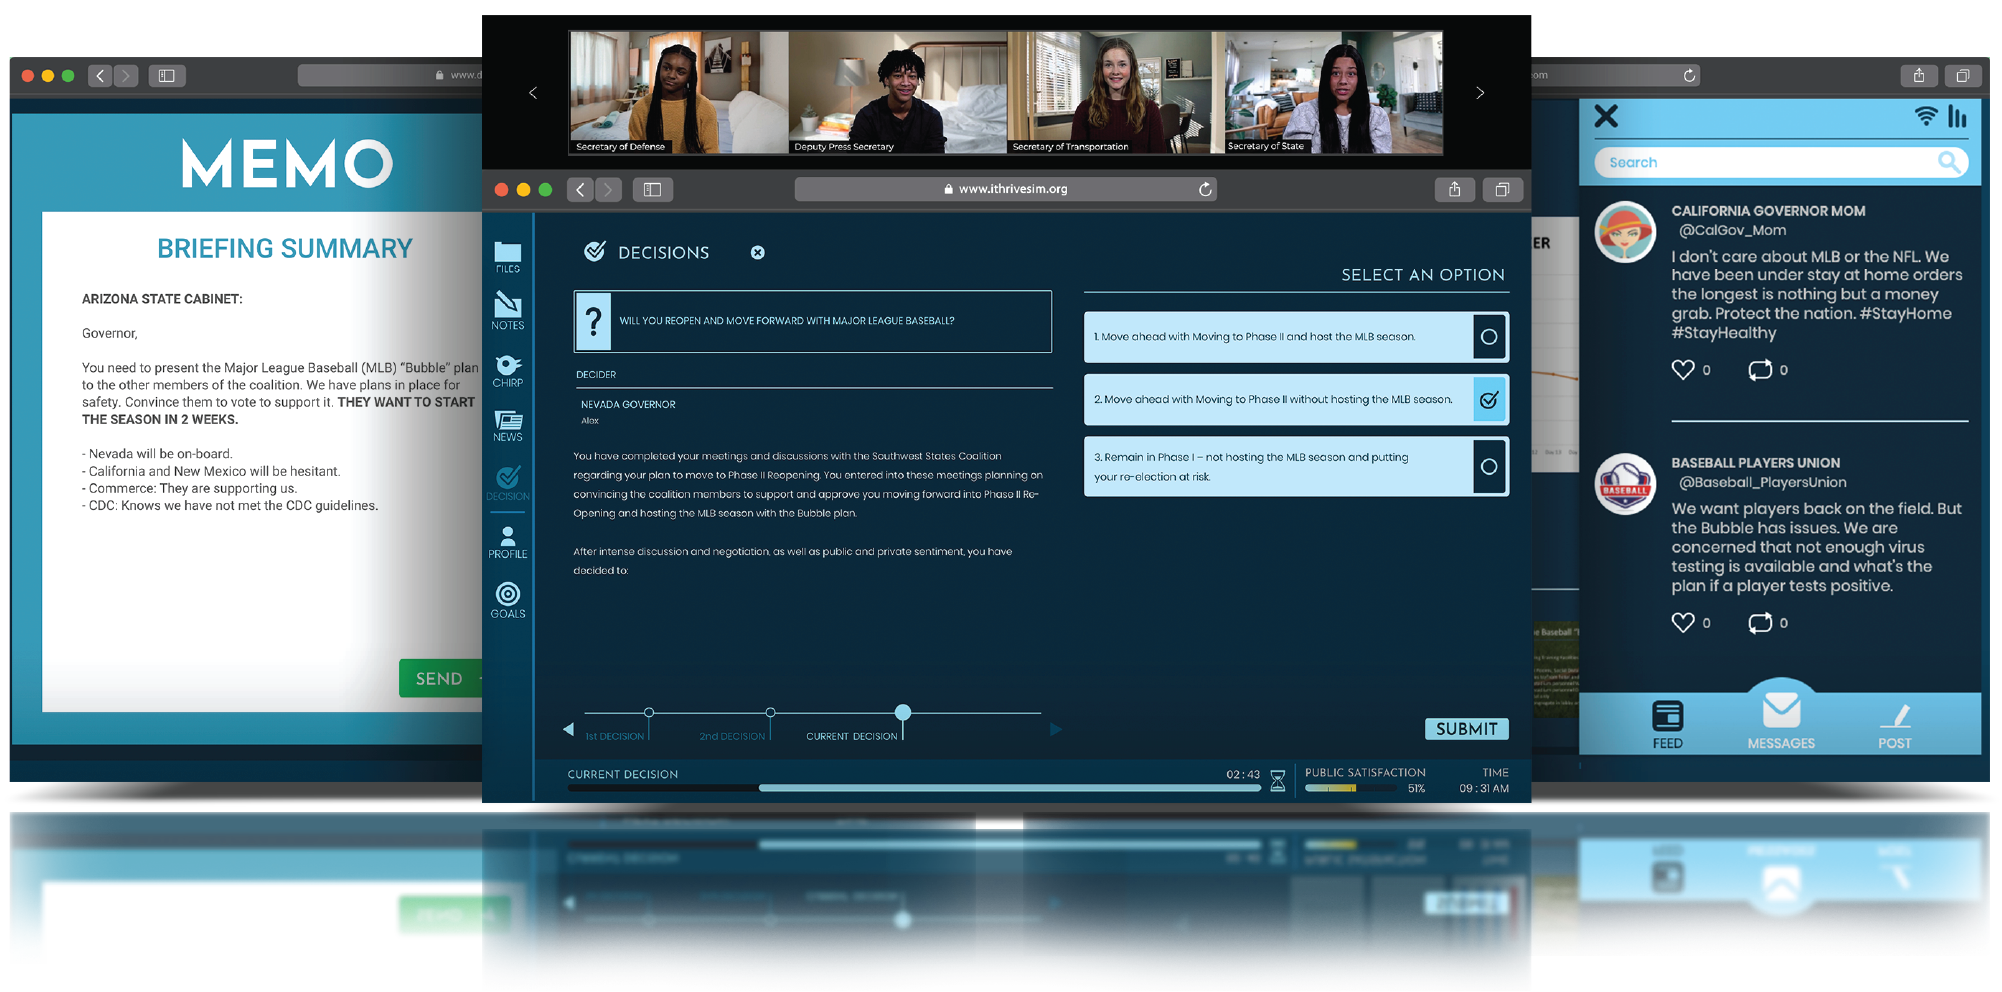2002x992 pixels.
Task: Show next video participants
Action: point(1480,93)
